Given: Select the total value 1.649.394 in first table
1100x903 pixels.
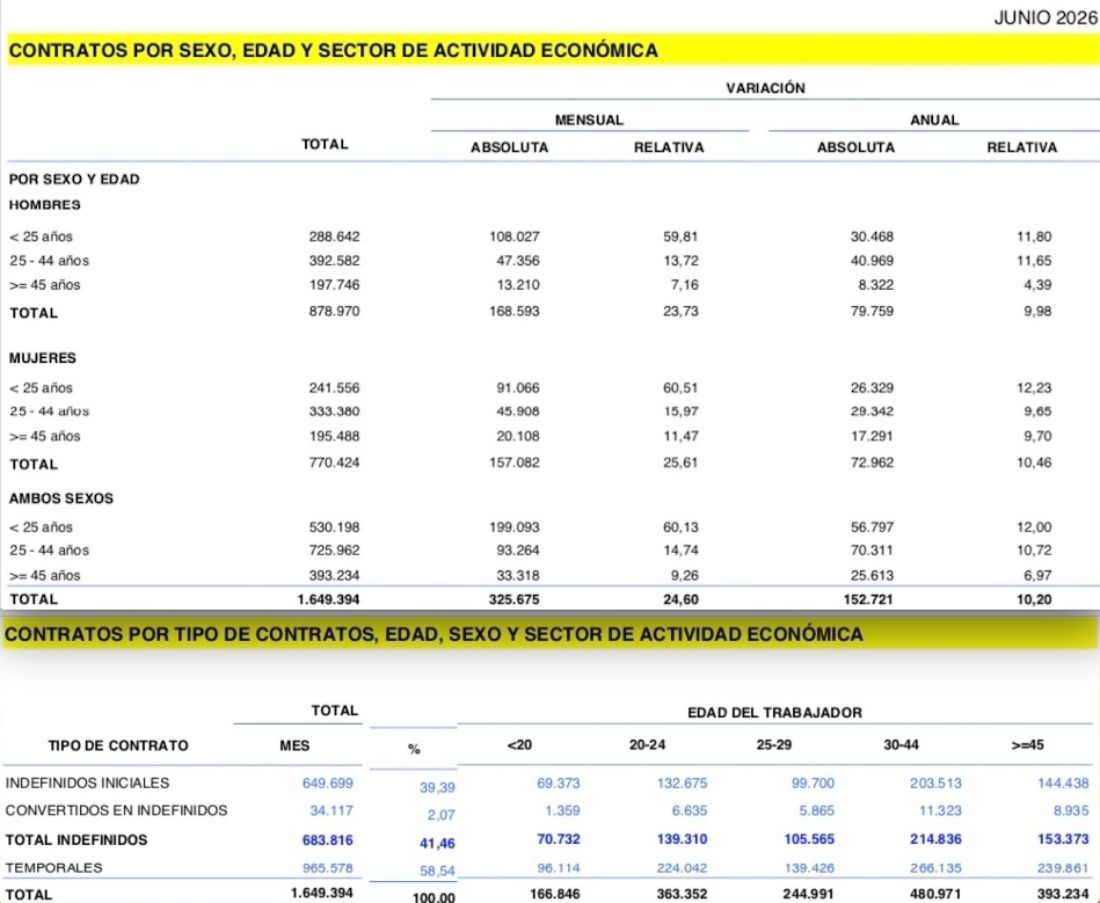Looking at the screenshot, I should [328, 599].
